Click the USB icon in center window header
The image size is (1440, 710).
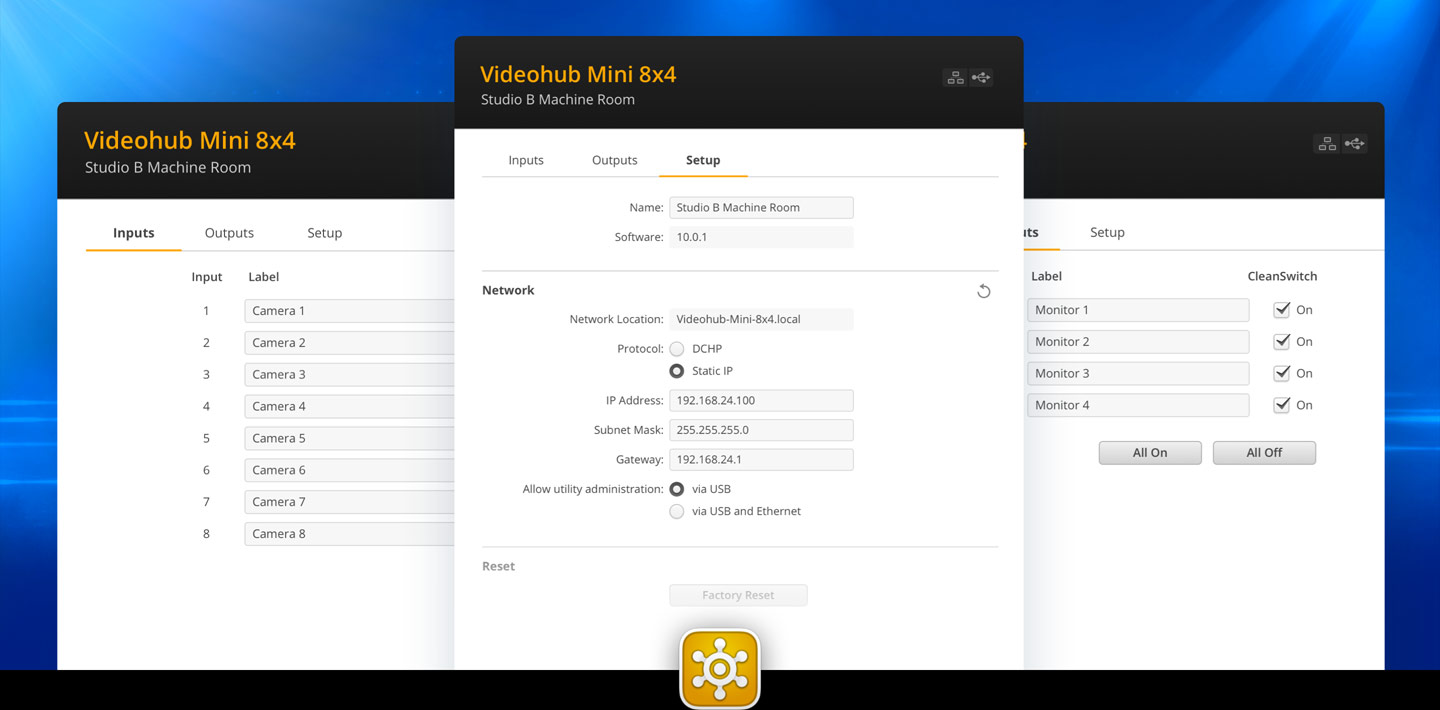tap(981, 78)
